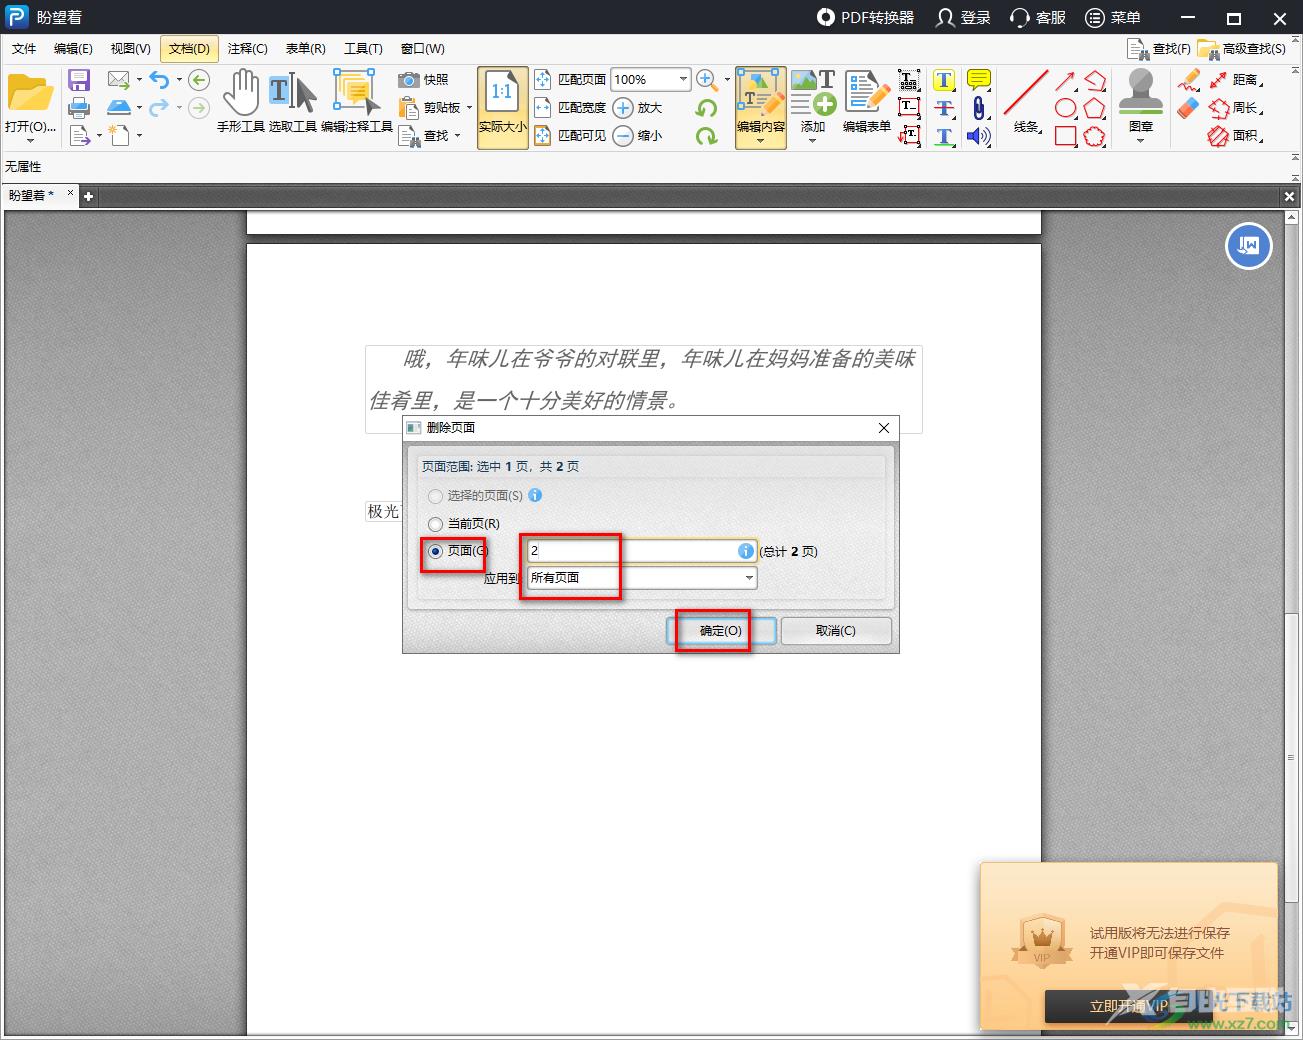Select the Edit Comments tool (编辑注释工具)
The image size is (1303, 1040).
(357, 101)
